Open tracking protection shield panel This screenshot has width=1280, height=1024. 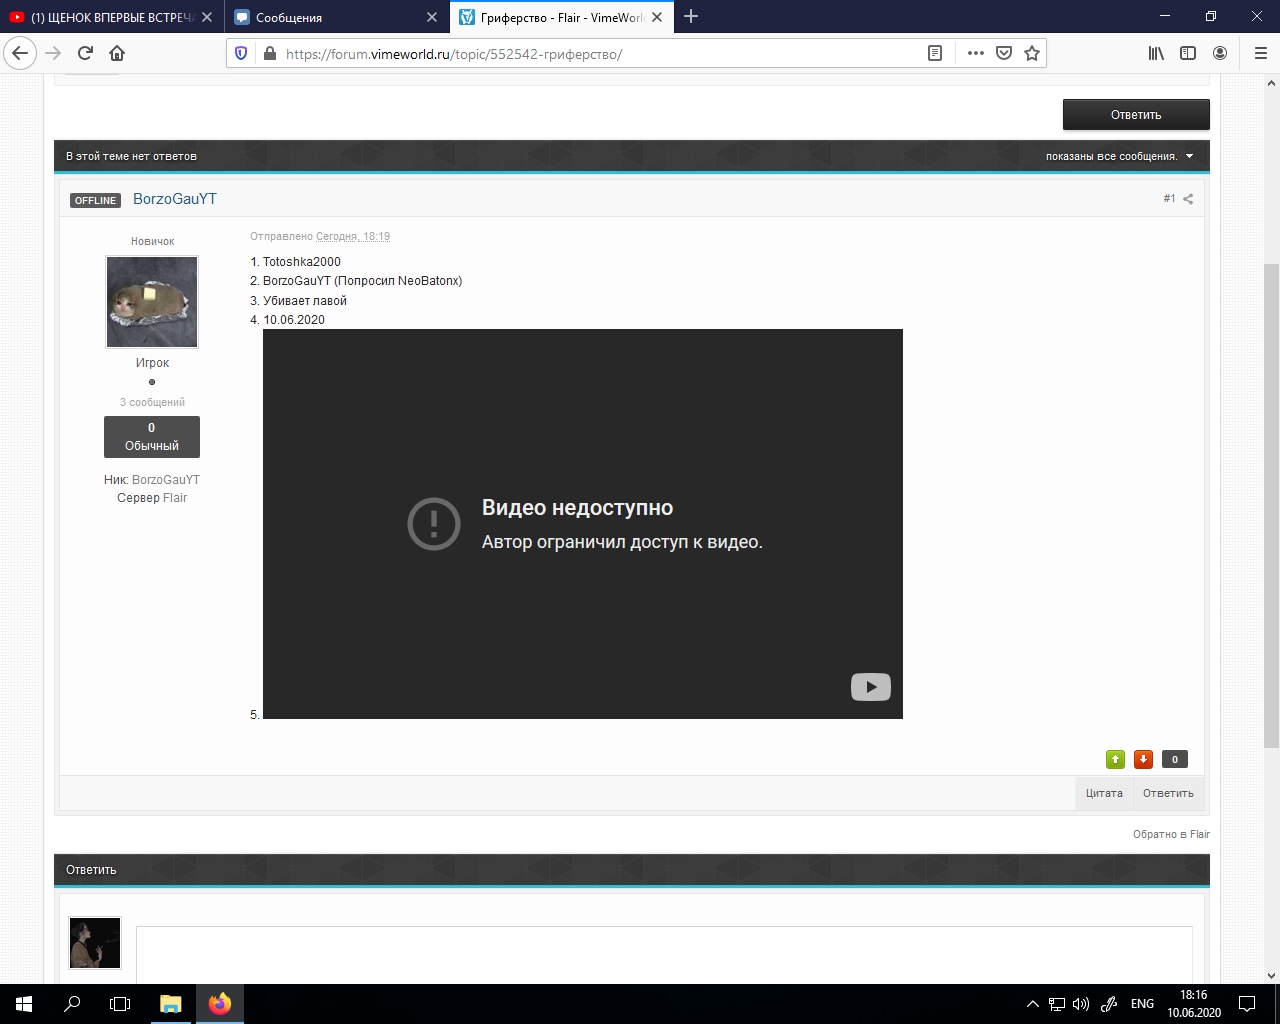[x=241, y=53]
